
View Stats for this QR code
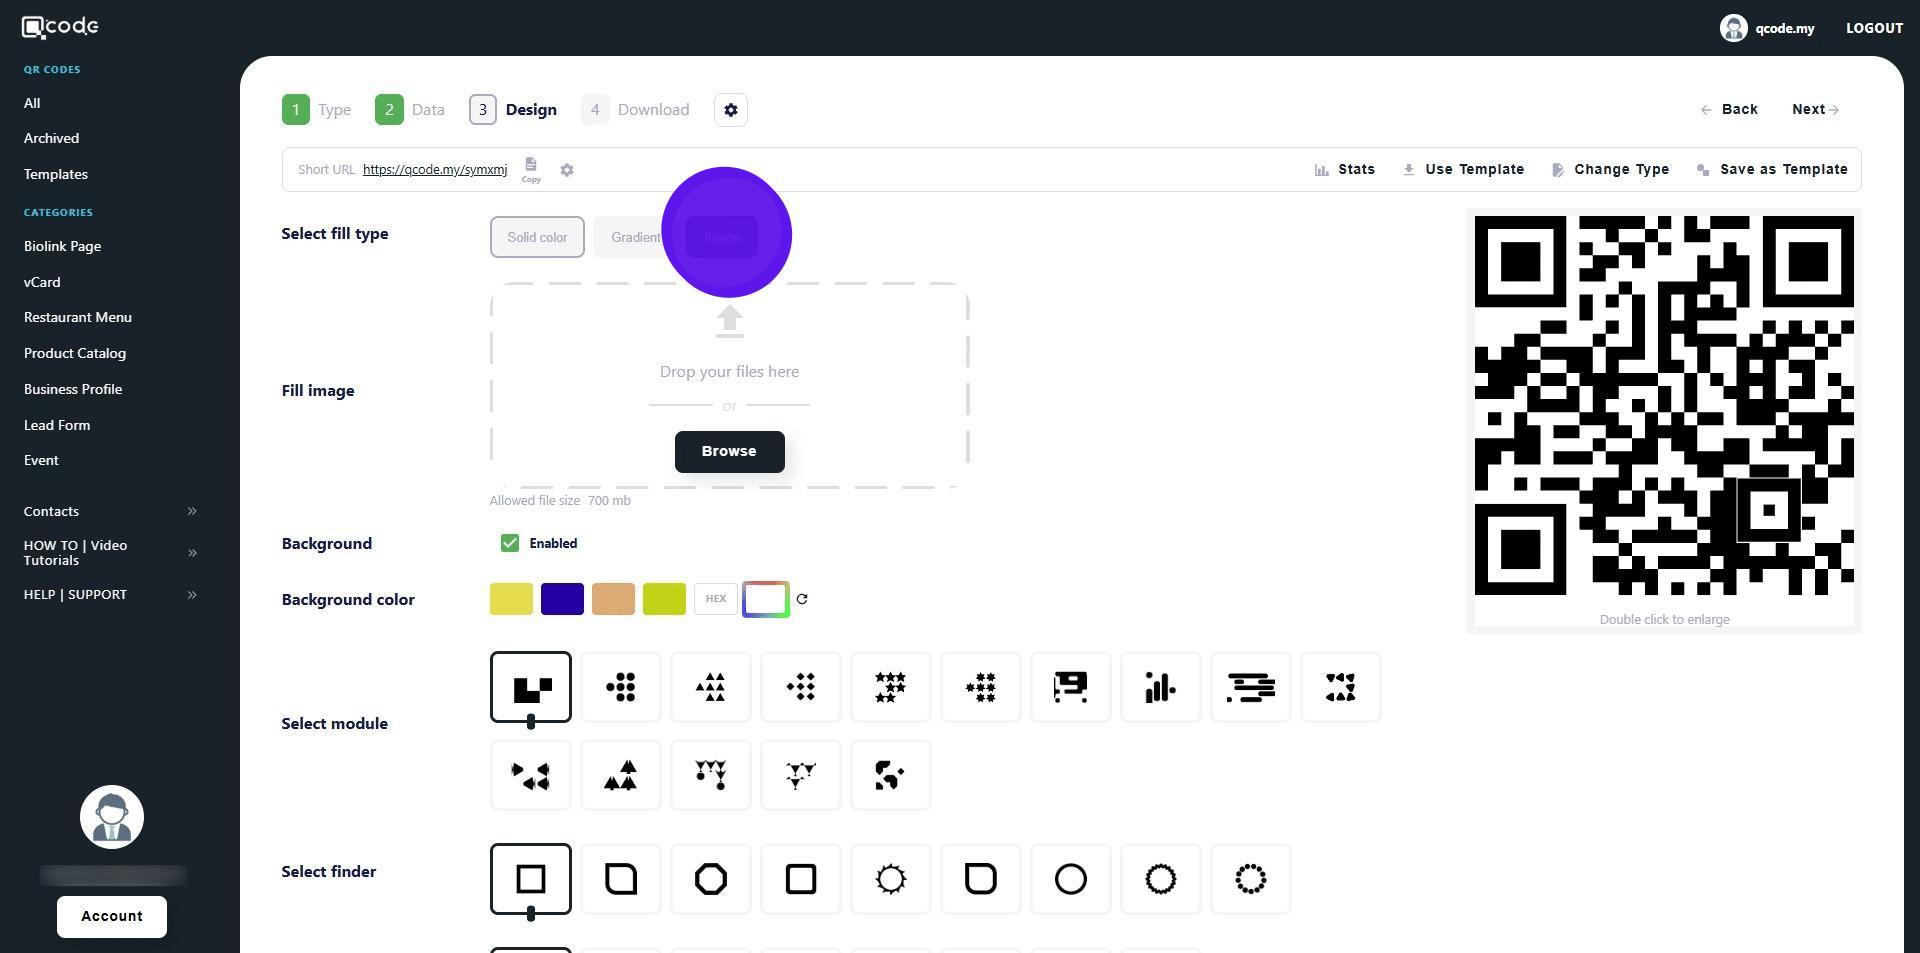(1345, 170)
